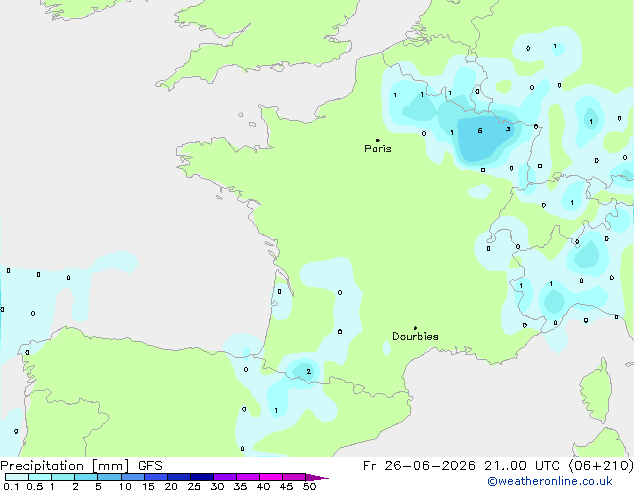
Task: Click the Dourbies location dot marker
Action: pos(415,328)
